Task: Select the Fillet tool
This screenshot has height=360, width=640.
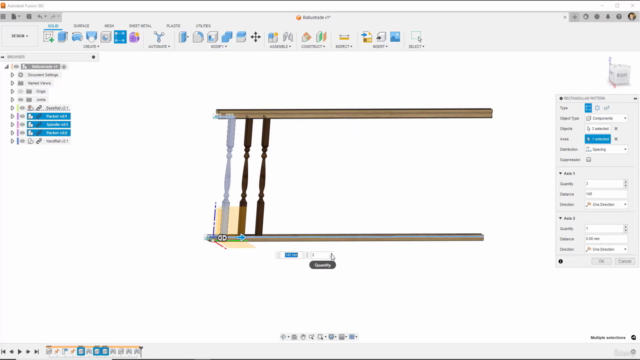Action: click(x=198, y=37)
